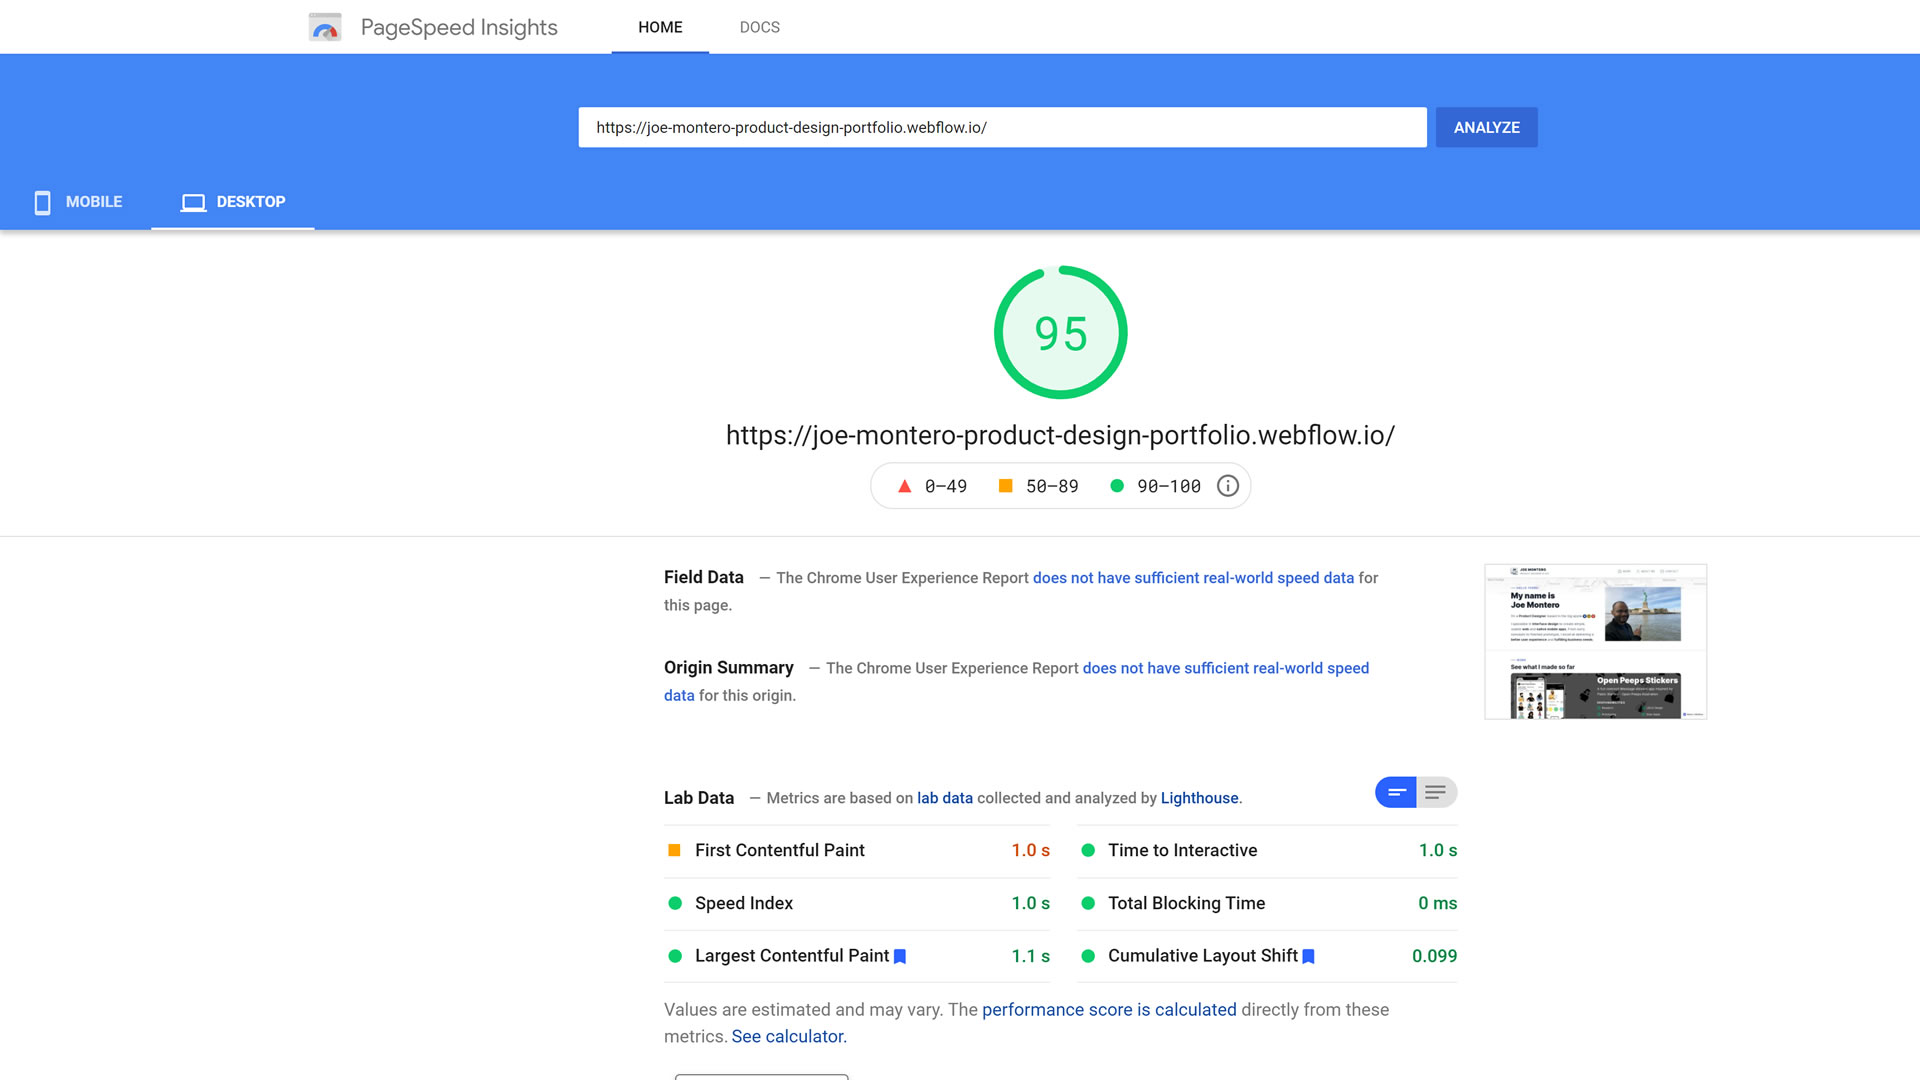Open Origin Summary insufficient speed data link

coord(1225,668)
